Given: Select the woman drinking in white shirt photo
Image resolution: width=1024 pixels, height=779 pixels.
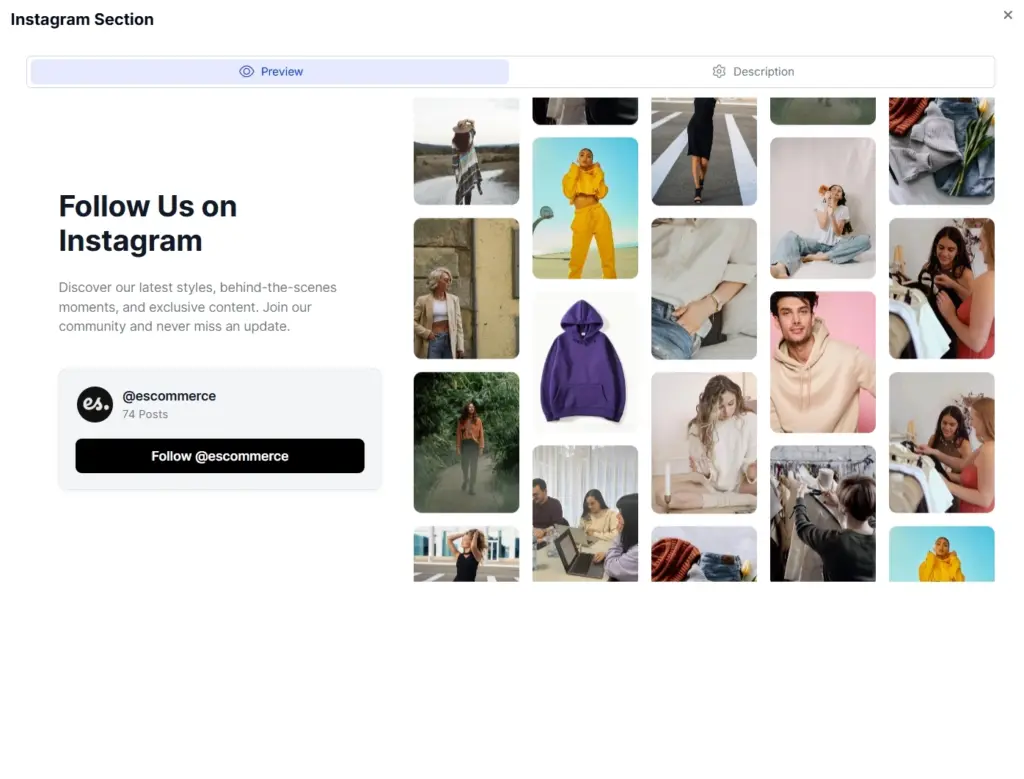Looking at the screenshot, I should tap(822, 207).
